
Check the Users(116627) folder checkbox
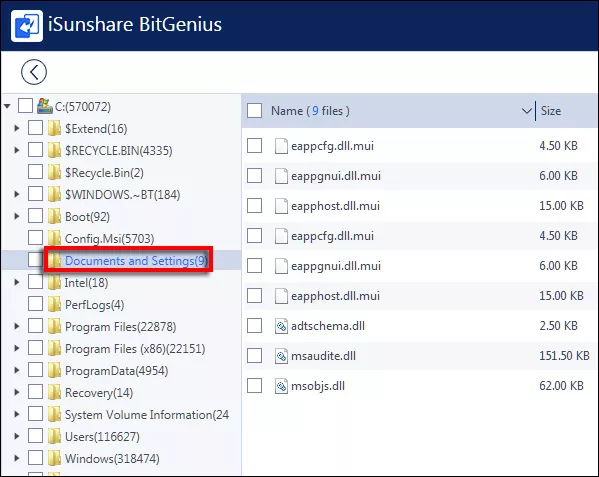pos(35,436)
